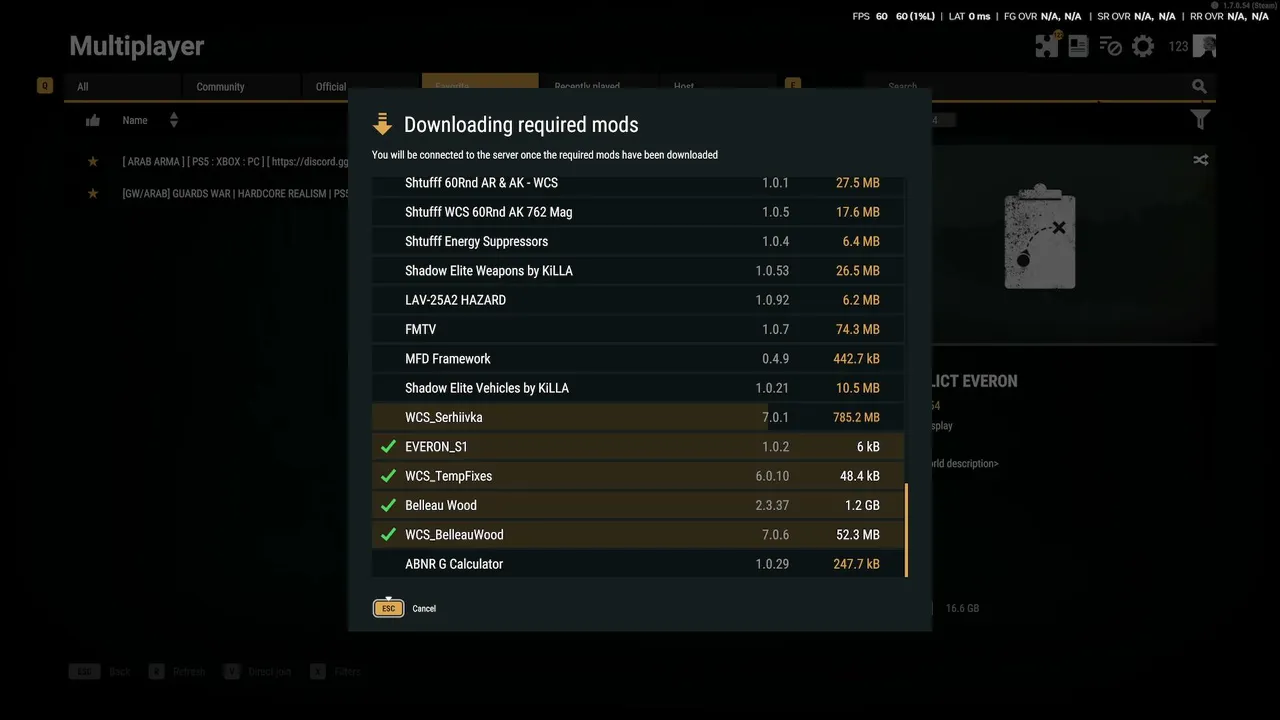1280x720 pixels.
Task: Click the scenario clipboard thumbnail
Action: point(1039,236)
